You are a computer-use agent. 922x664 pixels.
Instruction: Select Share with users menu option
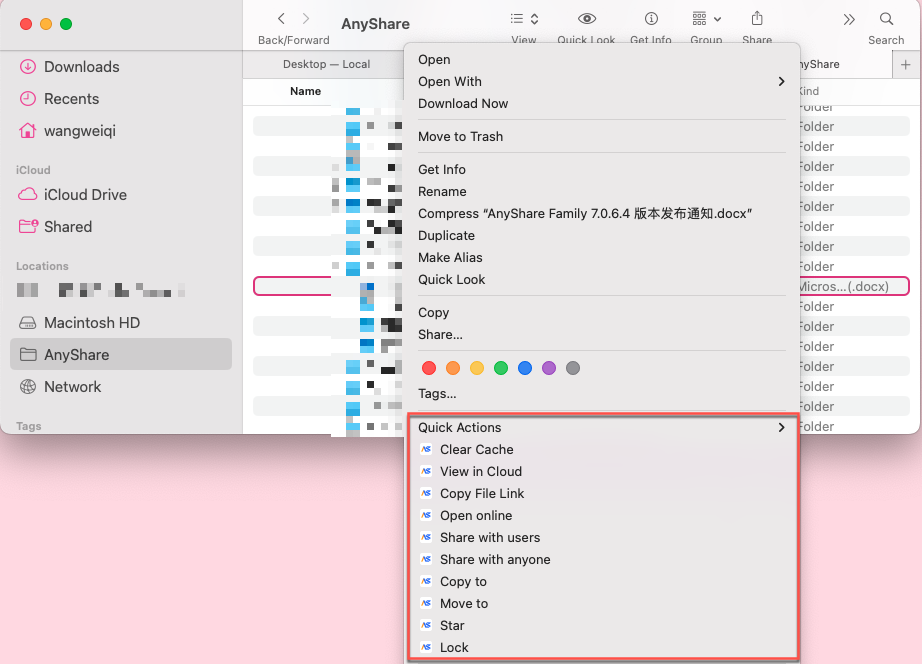(490, 538)
